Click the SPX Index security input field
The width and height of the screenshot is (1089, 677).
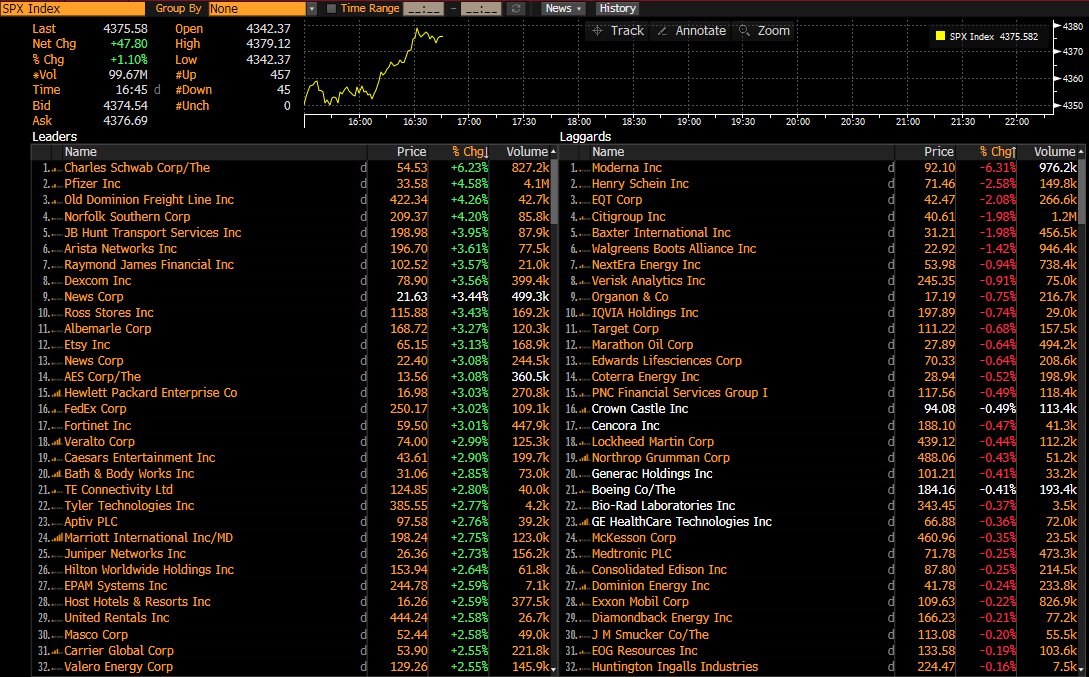tap(73, 8)
